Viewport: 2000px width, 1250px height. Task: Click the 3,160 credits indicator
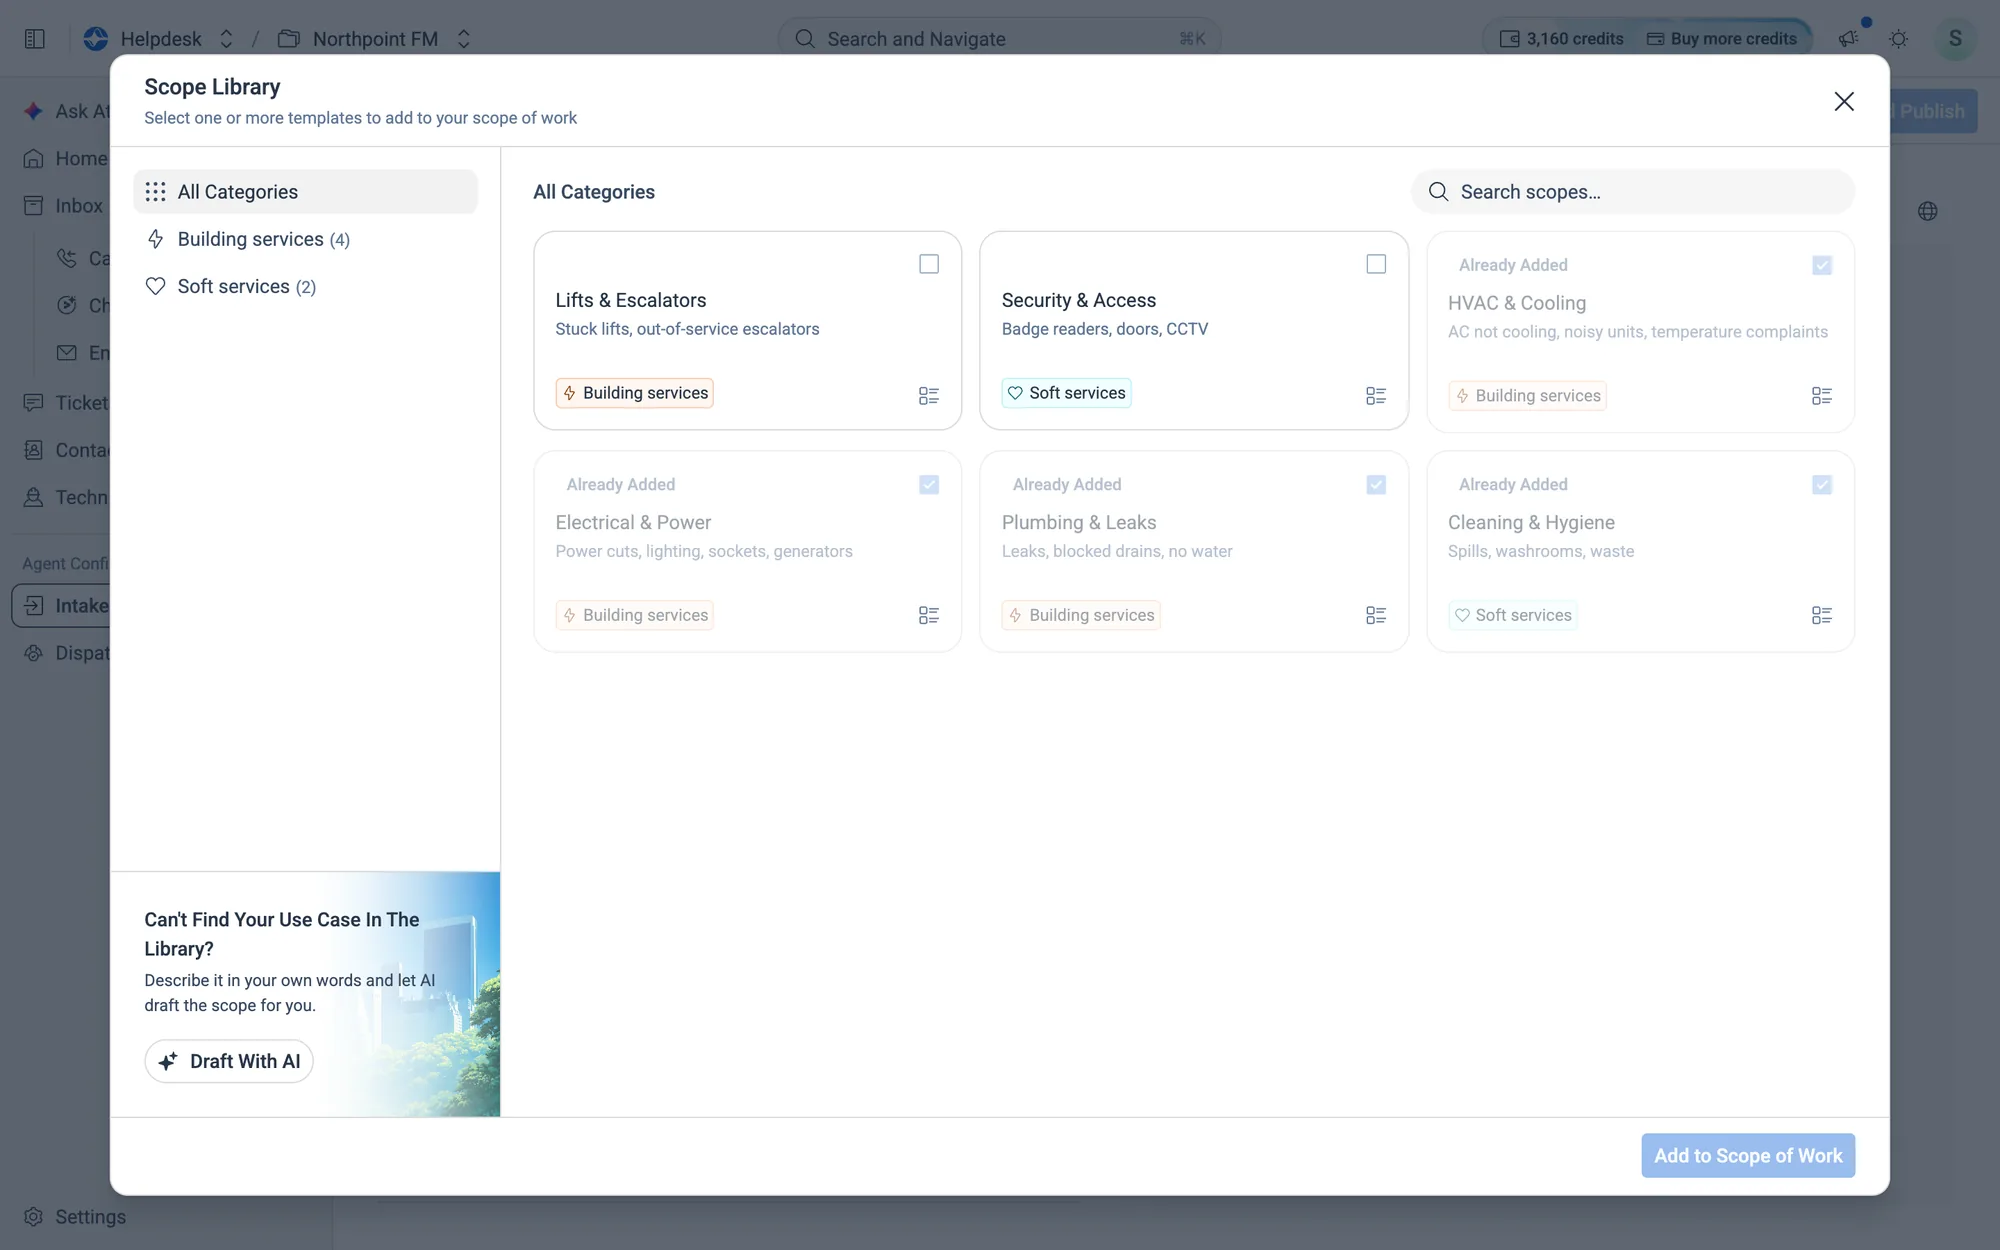click(x=1561, y=38)
